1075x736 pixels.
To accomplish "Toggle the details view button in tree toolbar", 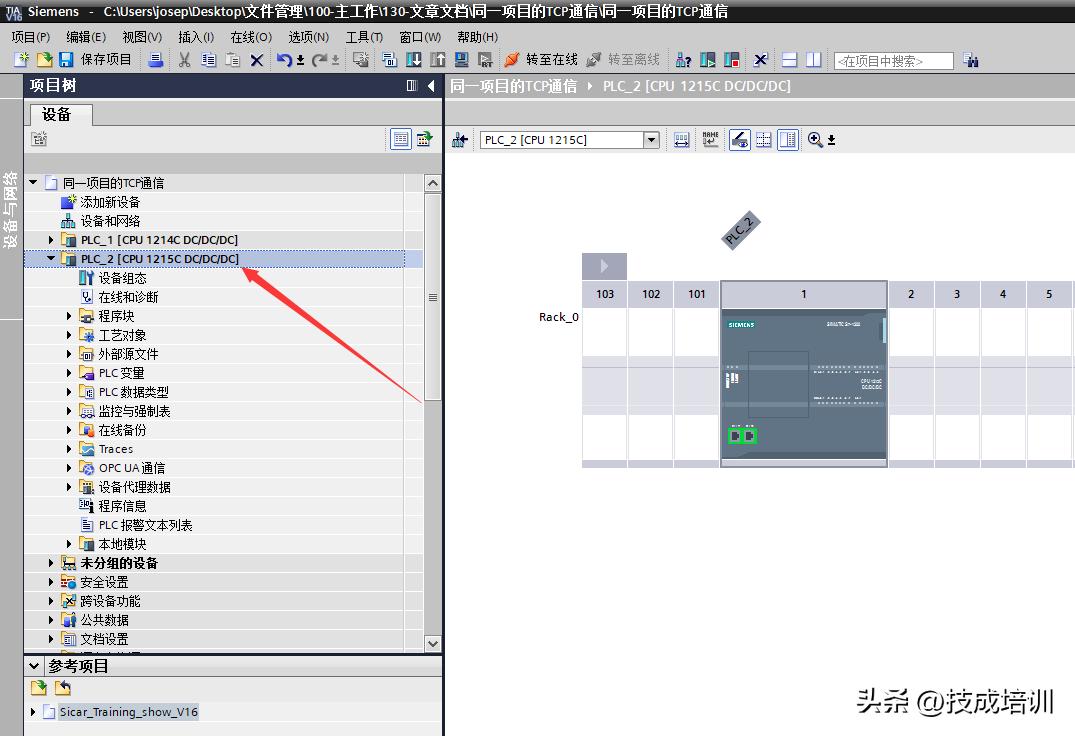I will 401,139.
